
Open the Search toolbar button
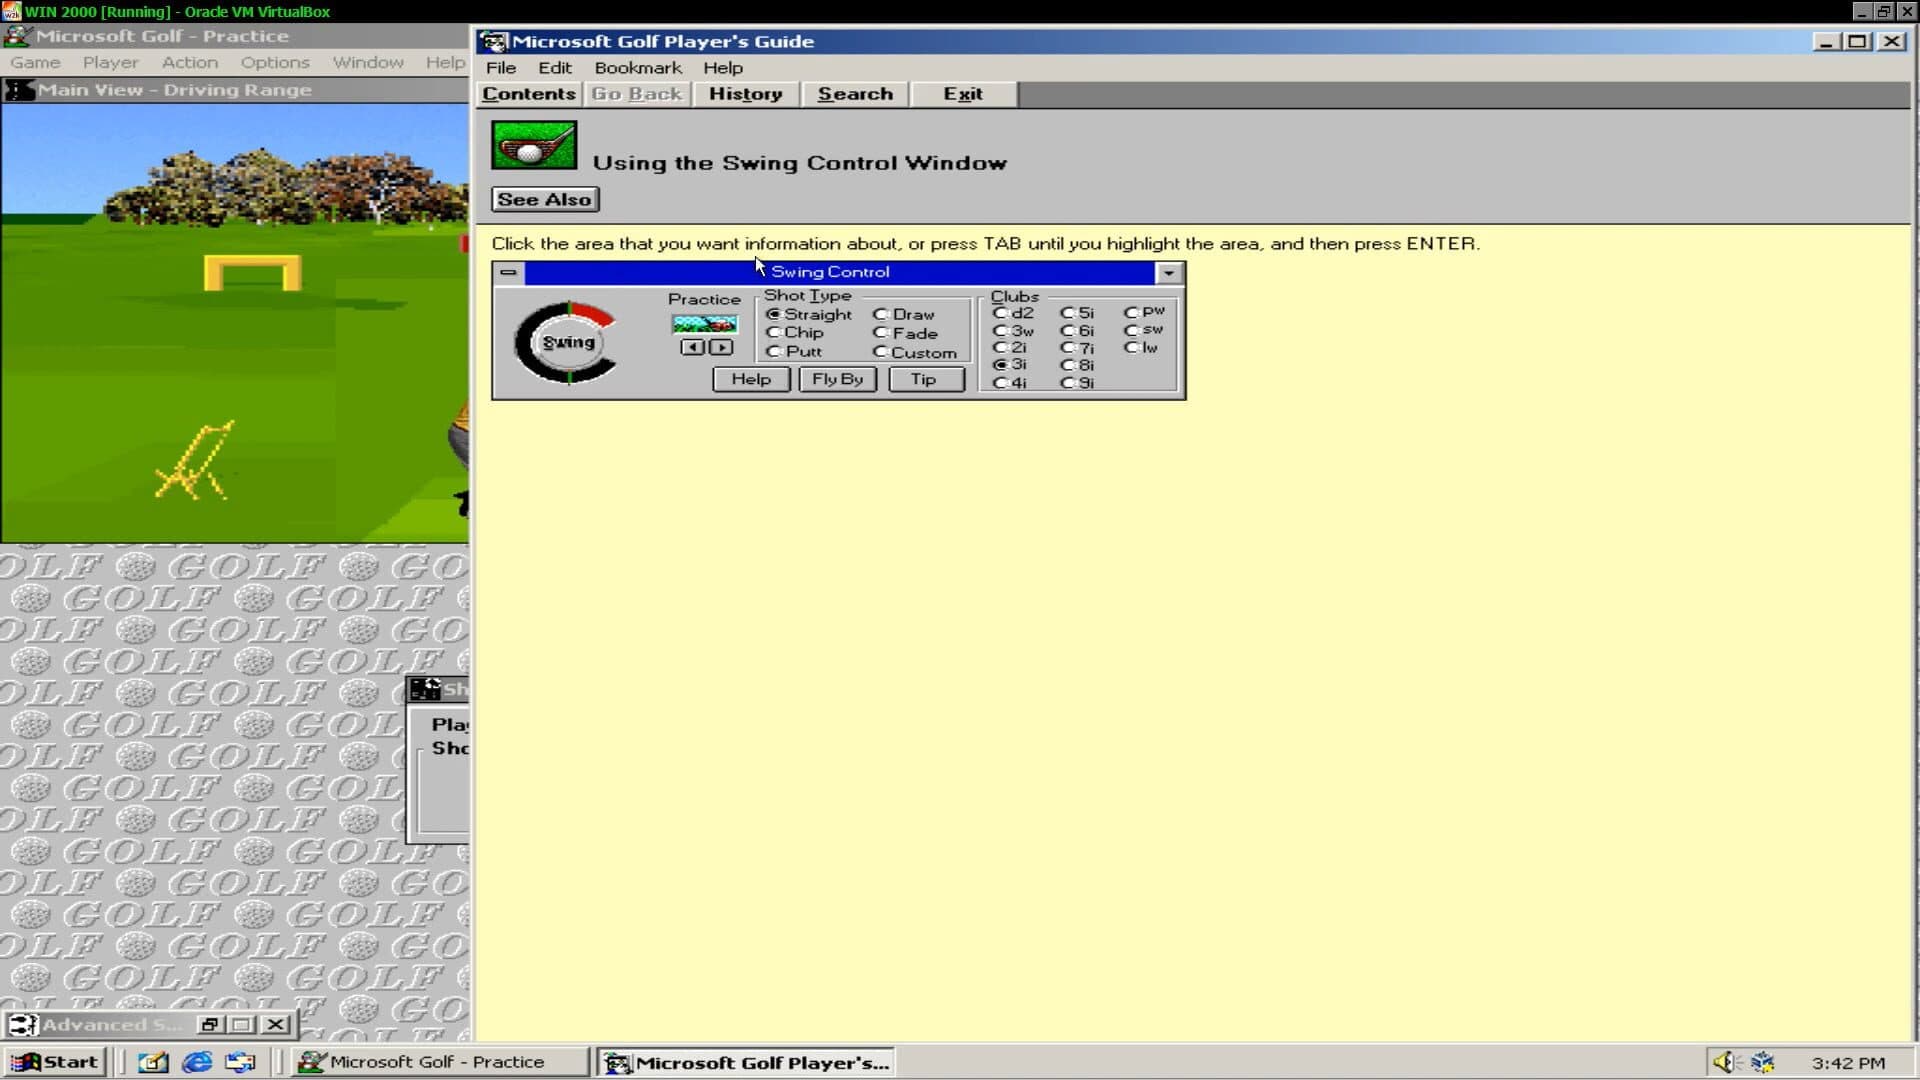(x=855, y=94)
